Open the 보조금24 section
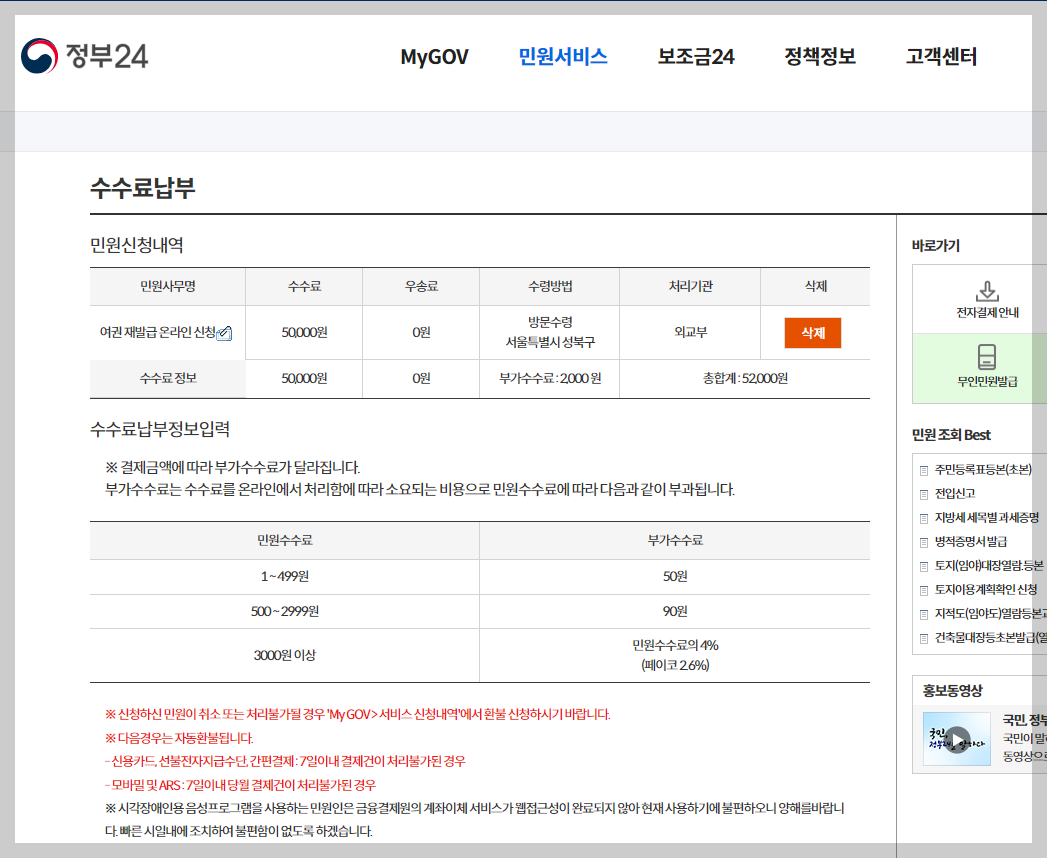This screenshot has height=858, width=1047. (699, 57)
